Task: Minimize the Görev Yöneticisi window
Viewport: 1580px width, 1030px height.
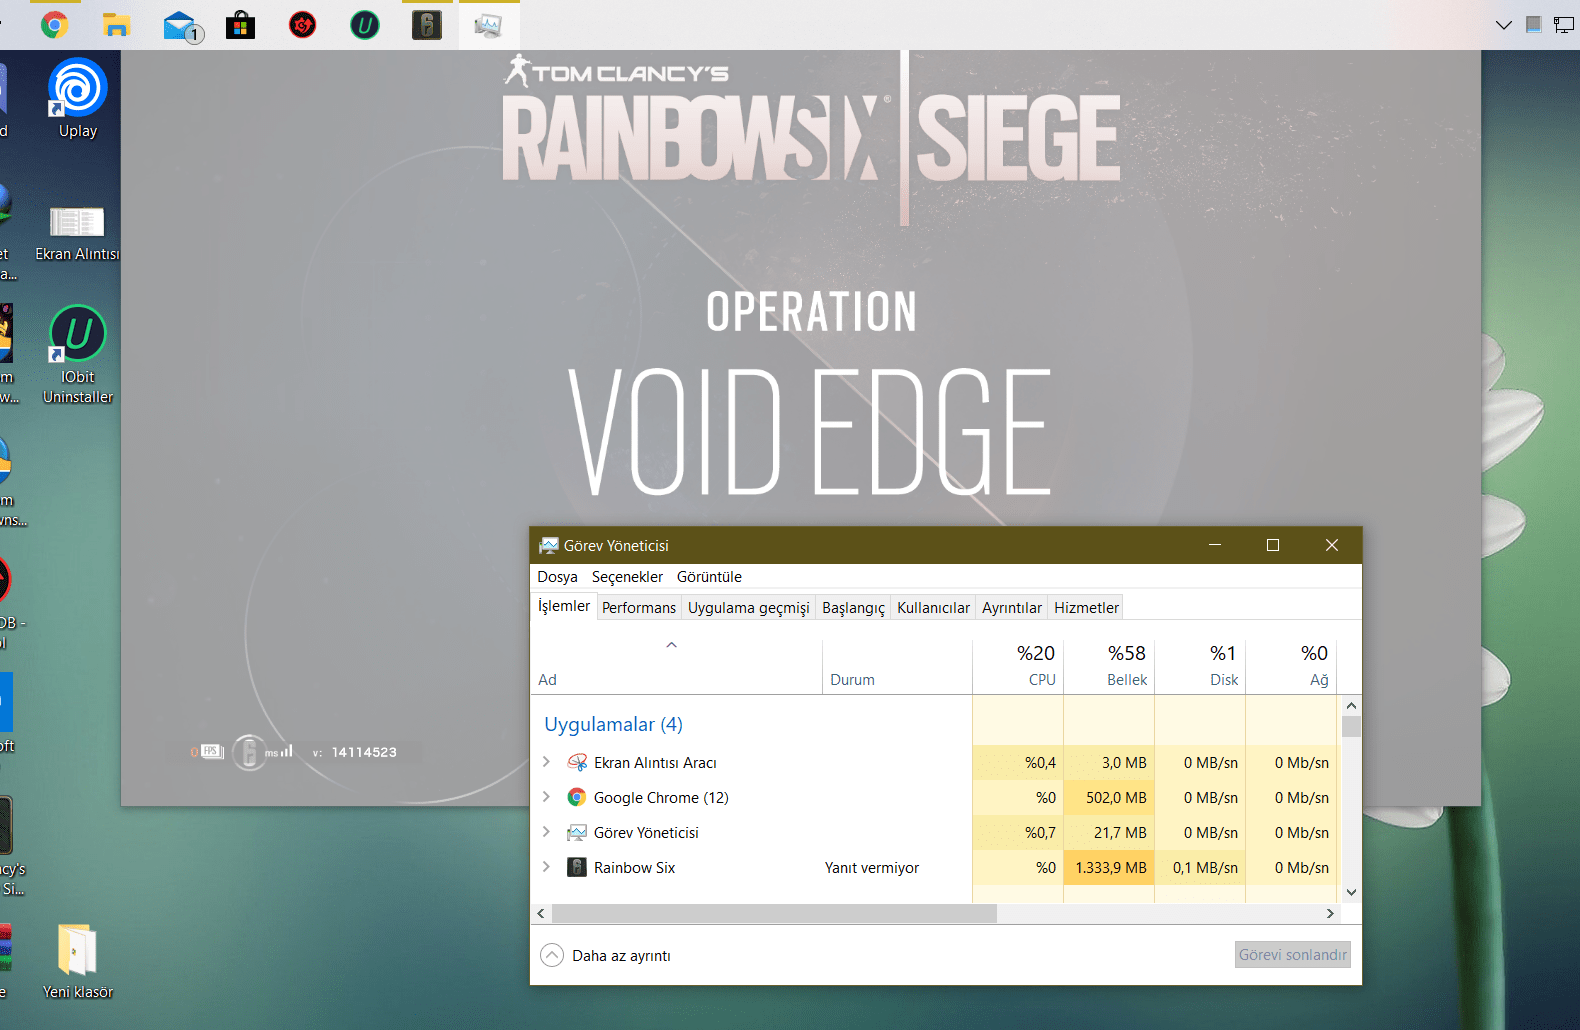Action: 1215,545
